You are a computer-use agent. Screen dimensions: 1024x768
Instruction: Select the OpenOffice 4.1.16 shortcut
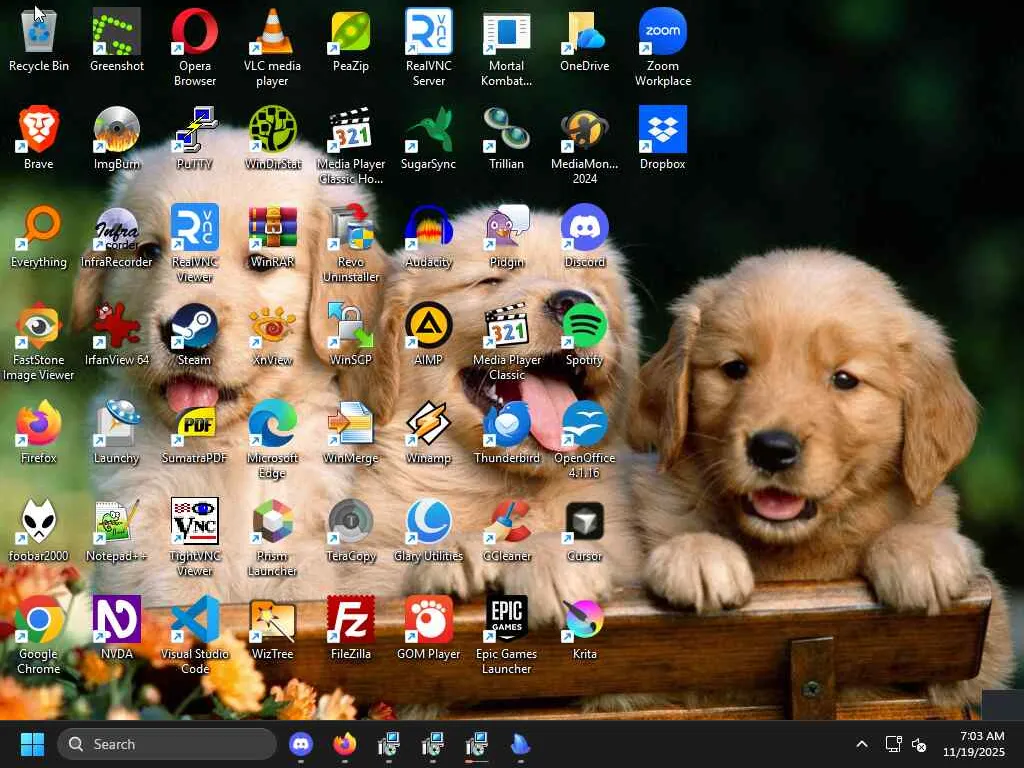point(584,440)
